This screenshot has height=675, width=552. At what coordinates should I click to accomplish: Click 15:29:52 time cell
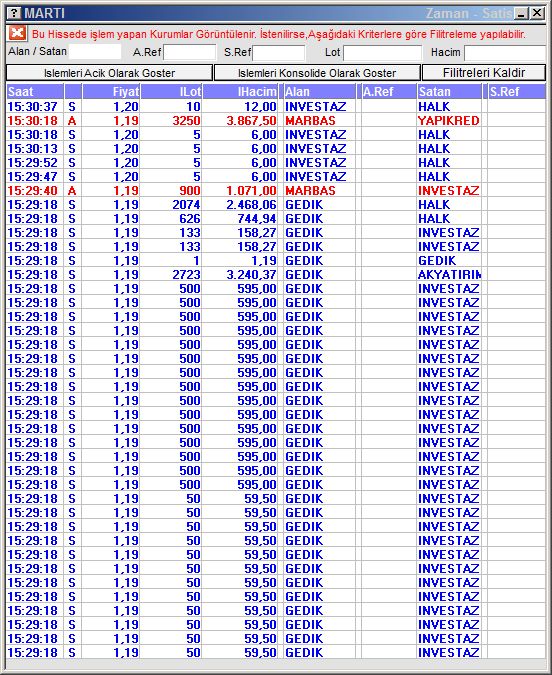click(33, 162)
